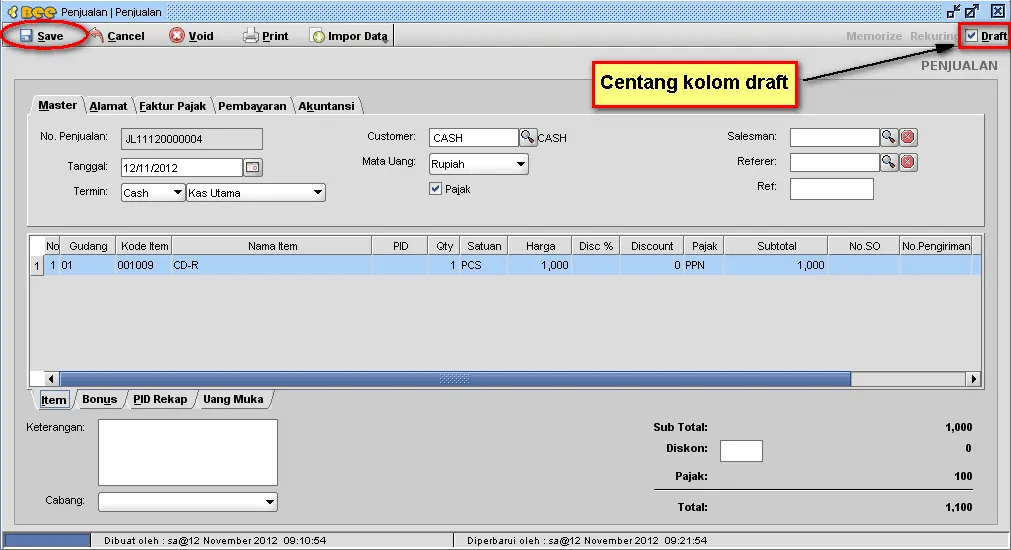Screen dimensions: 1011x550
Task: Click the detach window icon
Action: (x=954, y=11)
